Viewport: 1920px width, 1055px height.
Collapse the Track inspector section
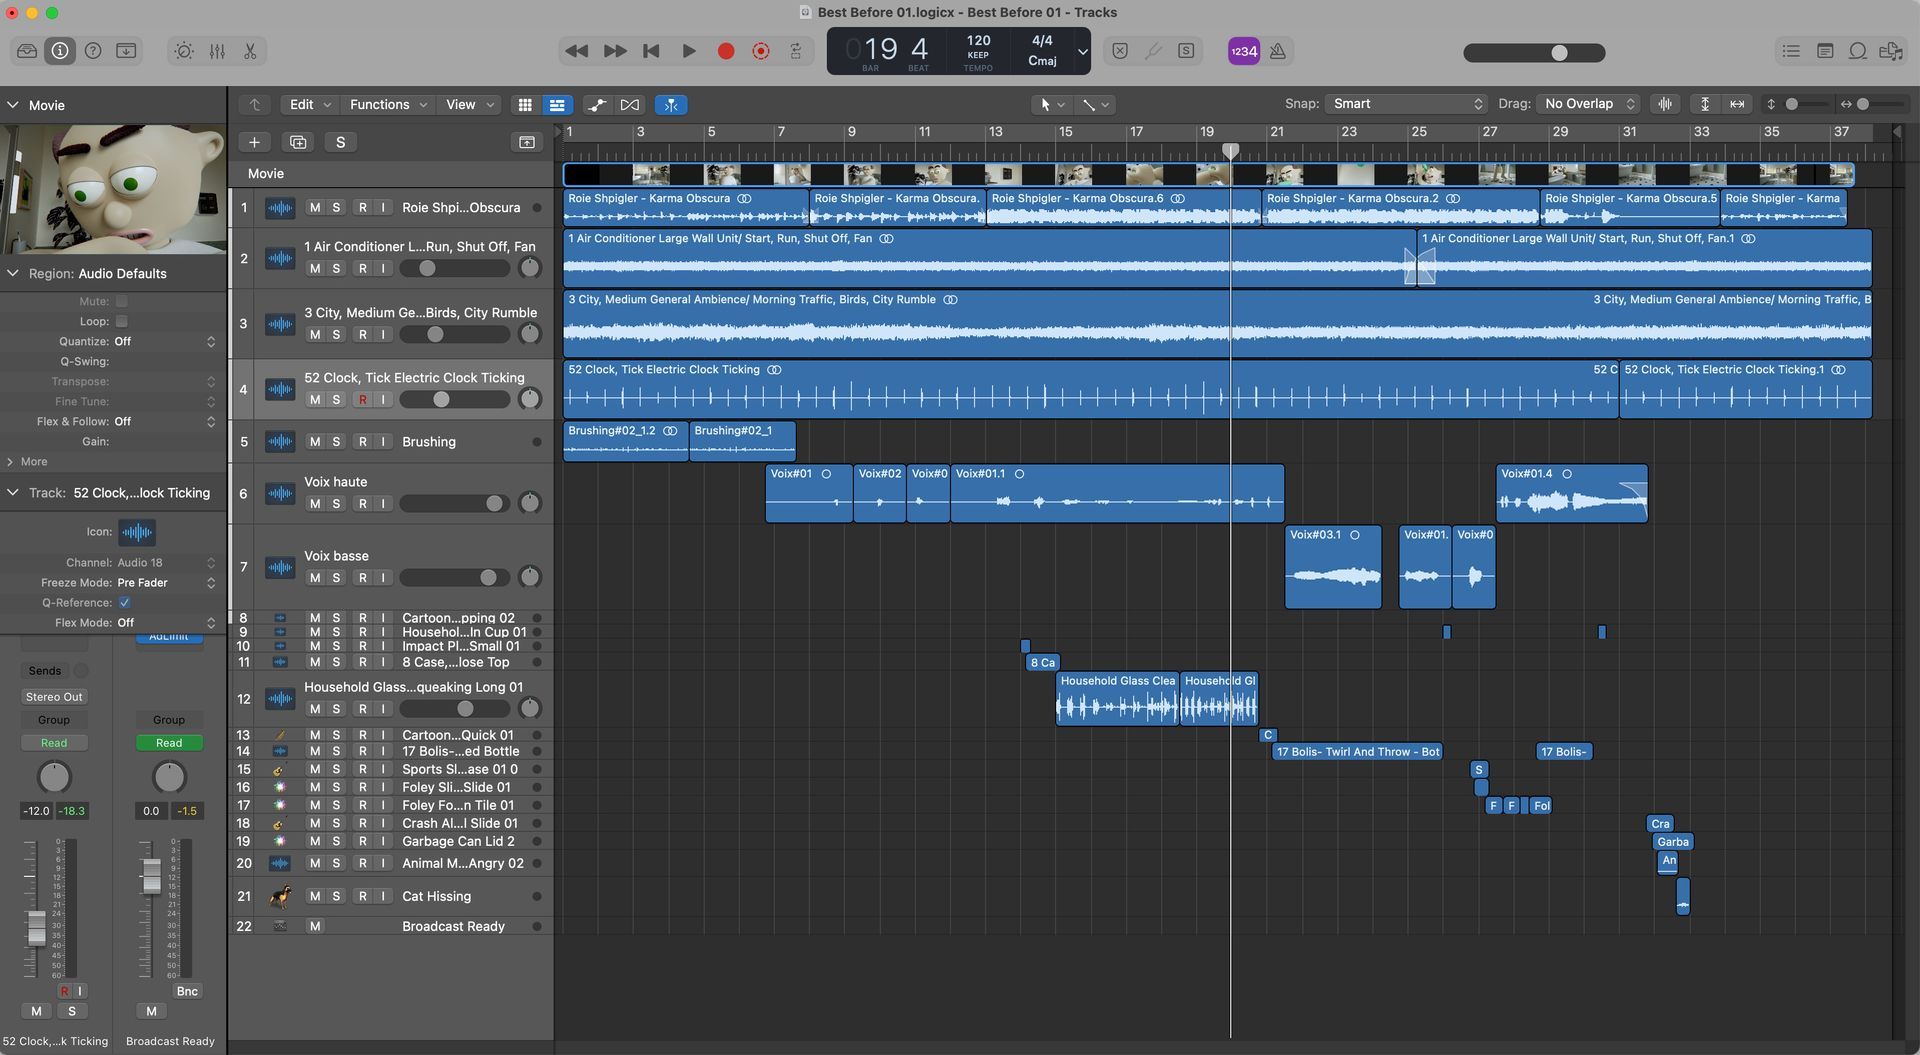click(x=13, y=493)
